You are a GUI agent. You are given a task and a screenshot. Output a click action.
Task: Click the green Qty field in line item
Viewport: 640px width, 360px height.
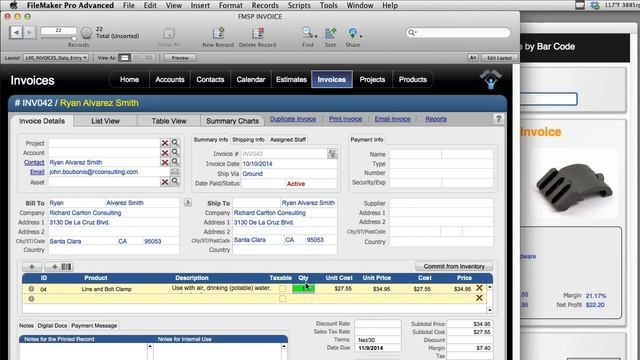pos(303,288)
